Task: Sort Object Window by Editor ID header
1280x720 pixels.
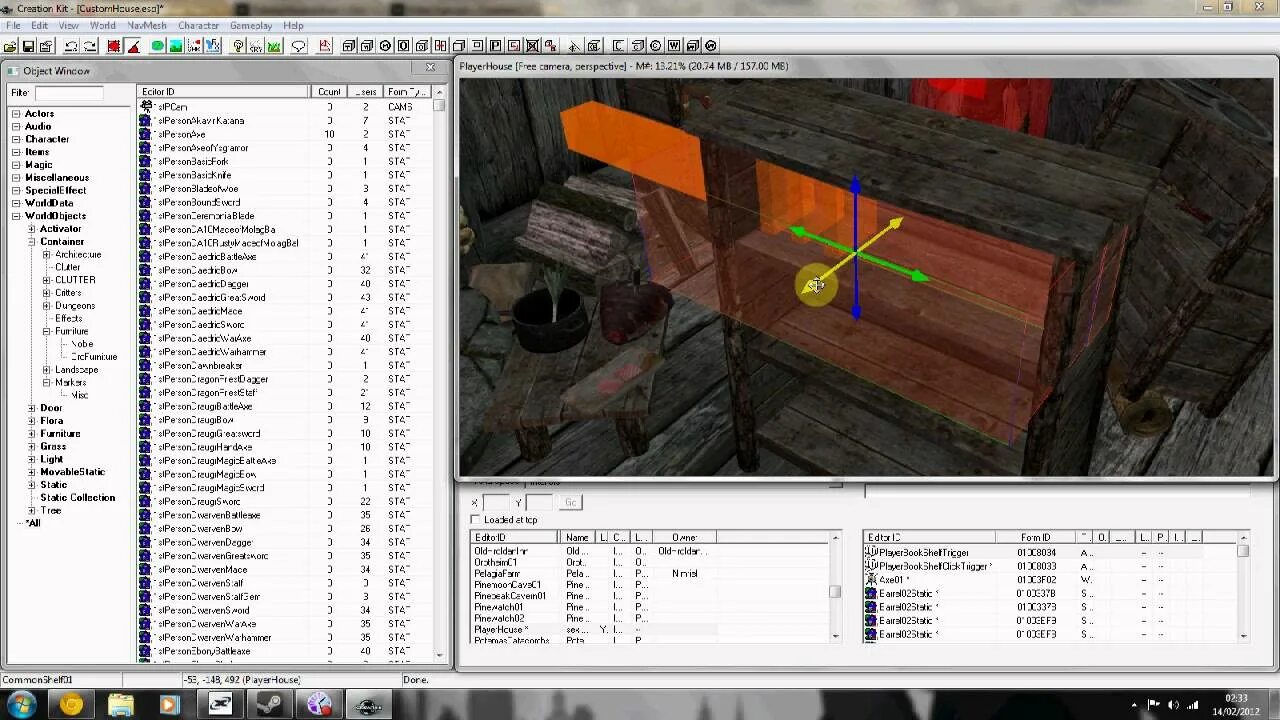Action: point(223,92)
